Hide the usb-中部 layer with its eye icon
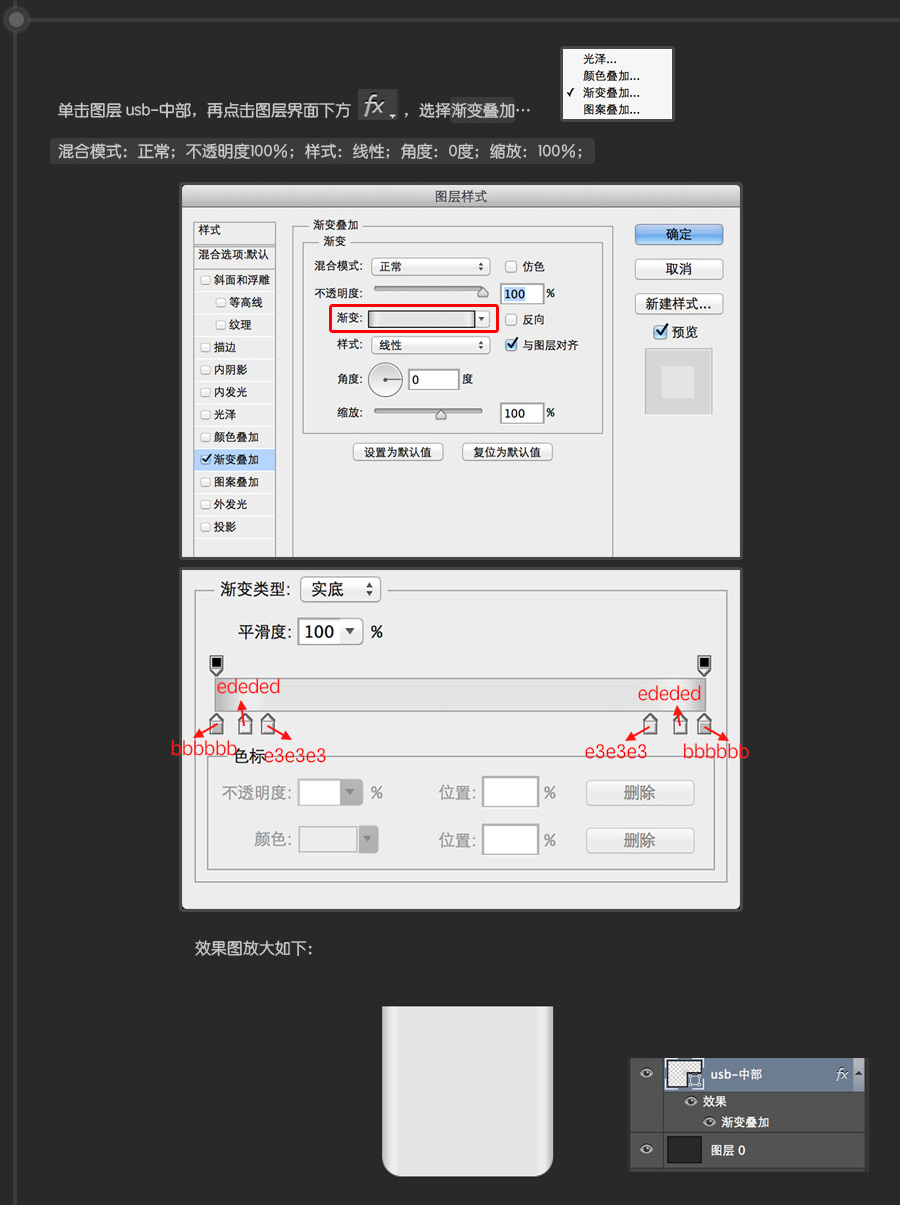This screenshot has height=1205, width=900. pyautogui.click(x=646, y=1074)
